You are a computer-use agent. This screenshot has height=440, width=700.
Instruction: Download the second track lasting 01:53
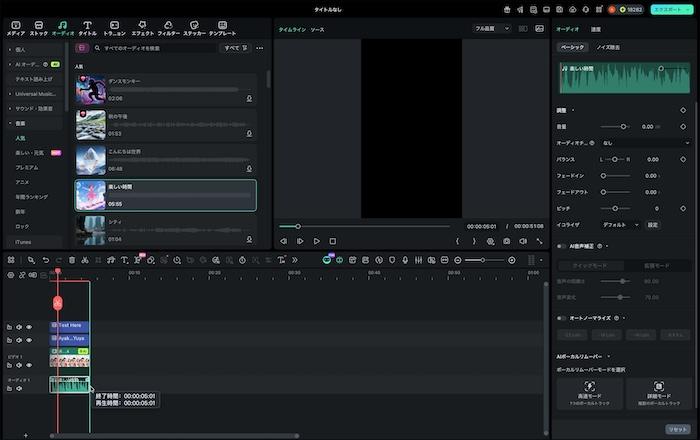249,133
